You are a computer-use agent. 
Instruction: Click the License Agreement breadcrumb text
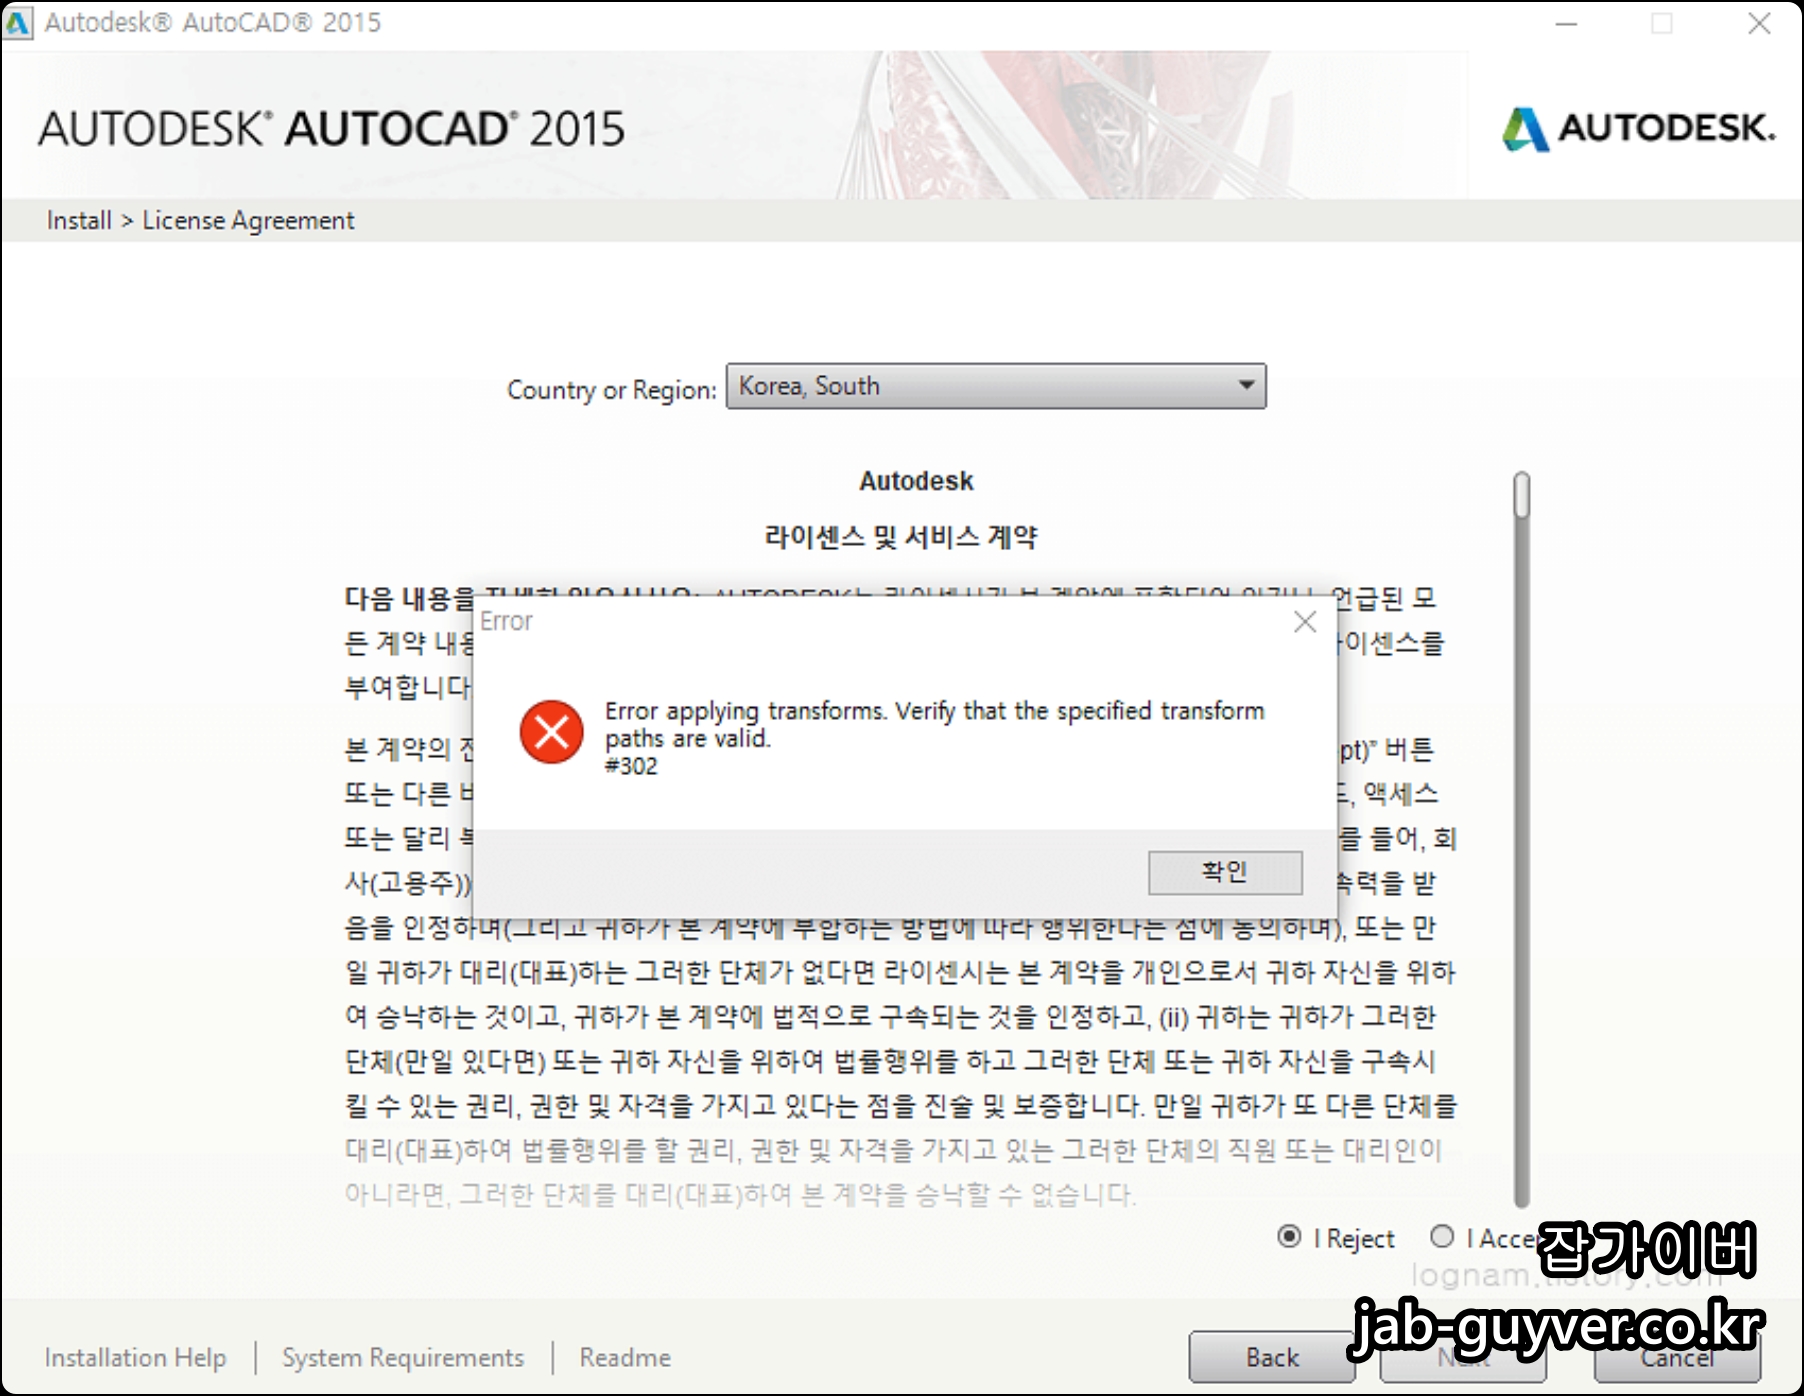click(248, 220)
